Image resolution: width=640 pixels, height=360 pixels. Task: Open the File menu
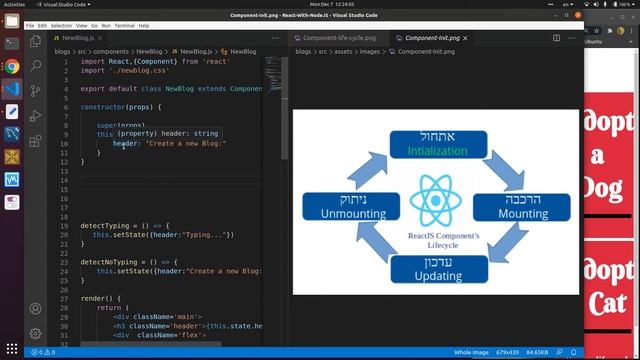(30, 26)
